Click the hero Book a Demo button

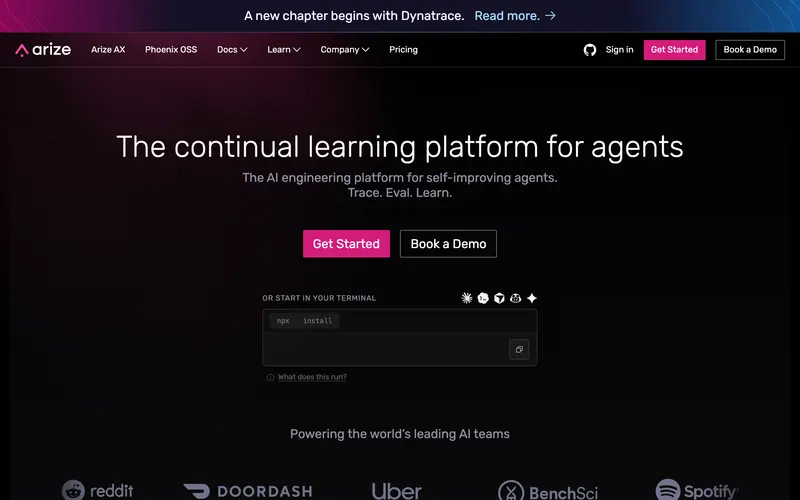[x=448, y=244]
